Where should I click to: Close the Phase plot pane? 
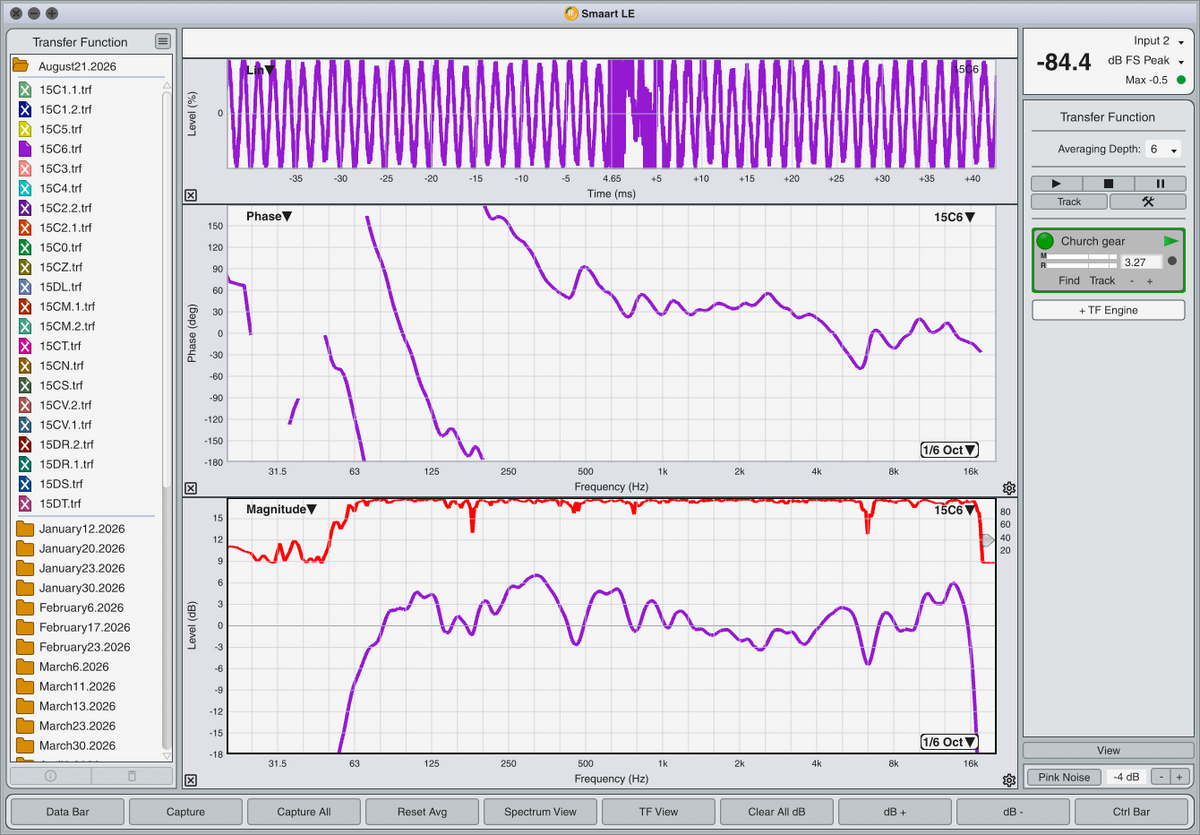[x=191, y=488]
